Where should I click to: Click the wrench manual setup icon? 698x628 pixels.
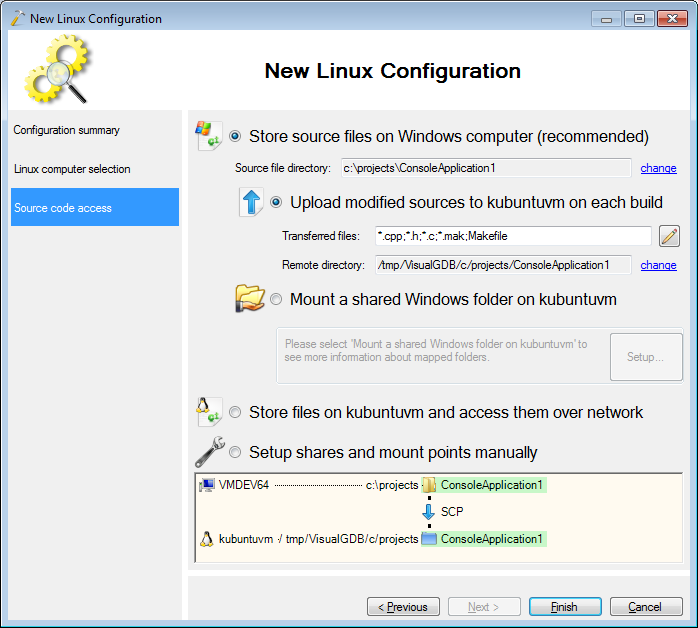point(210,452)
